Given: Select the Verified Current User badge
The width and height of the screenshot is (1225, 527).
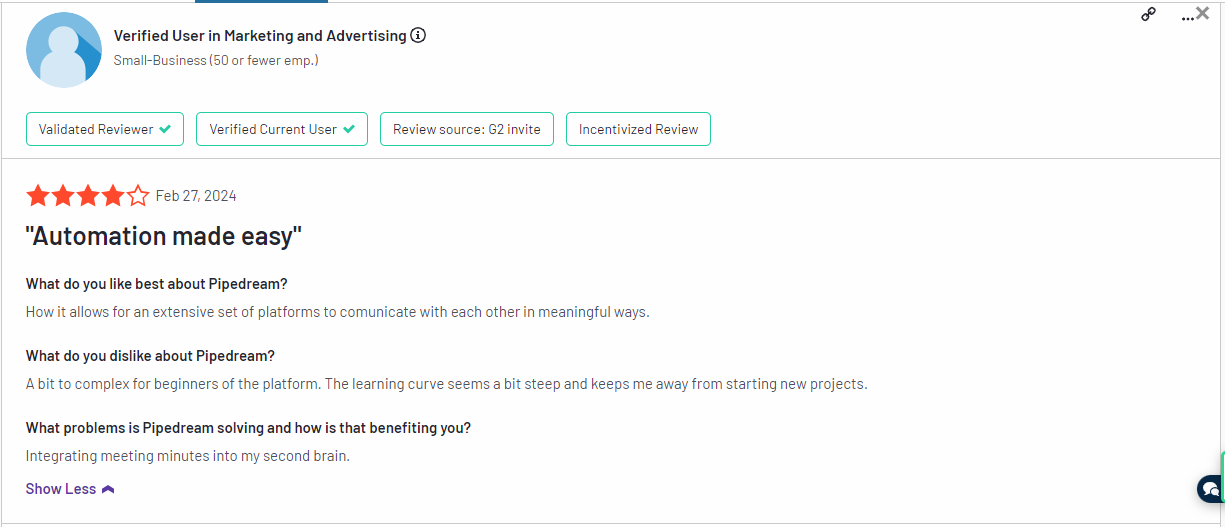Looking at the screenshot, I should pyautogui.click(x=281, y=129).
